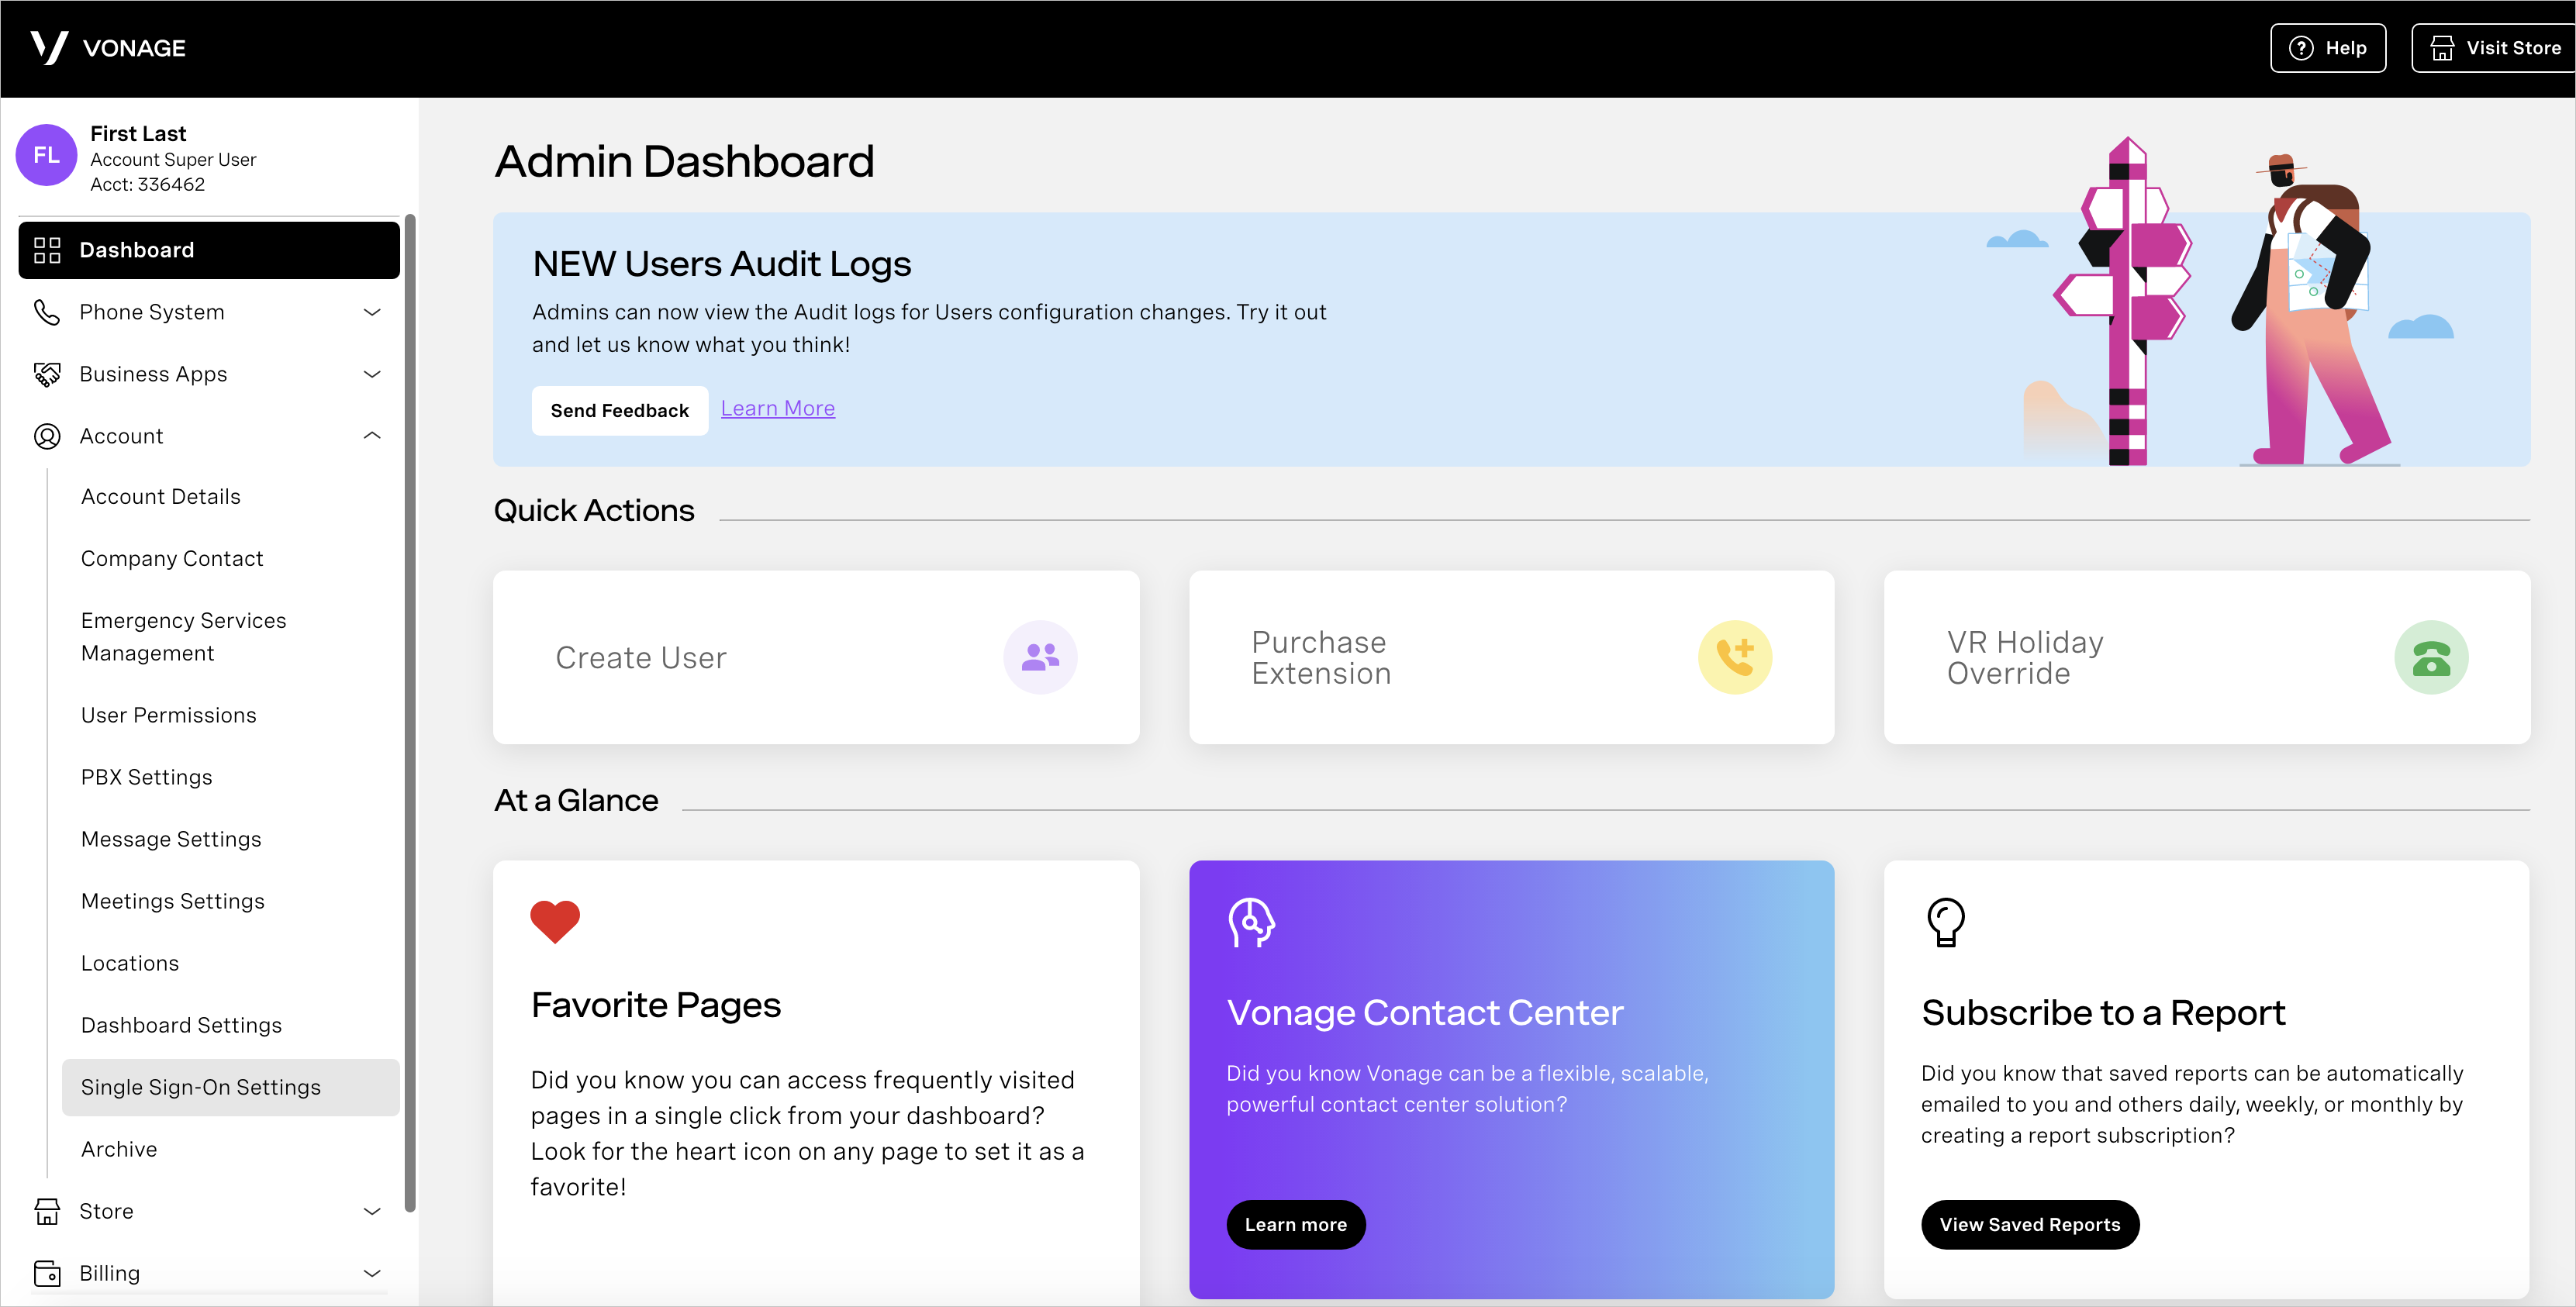
Task: Click the Dashboard icon in sidebar
Action: coord(45,250)
